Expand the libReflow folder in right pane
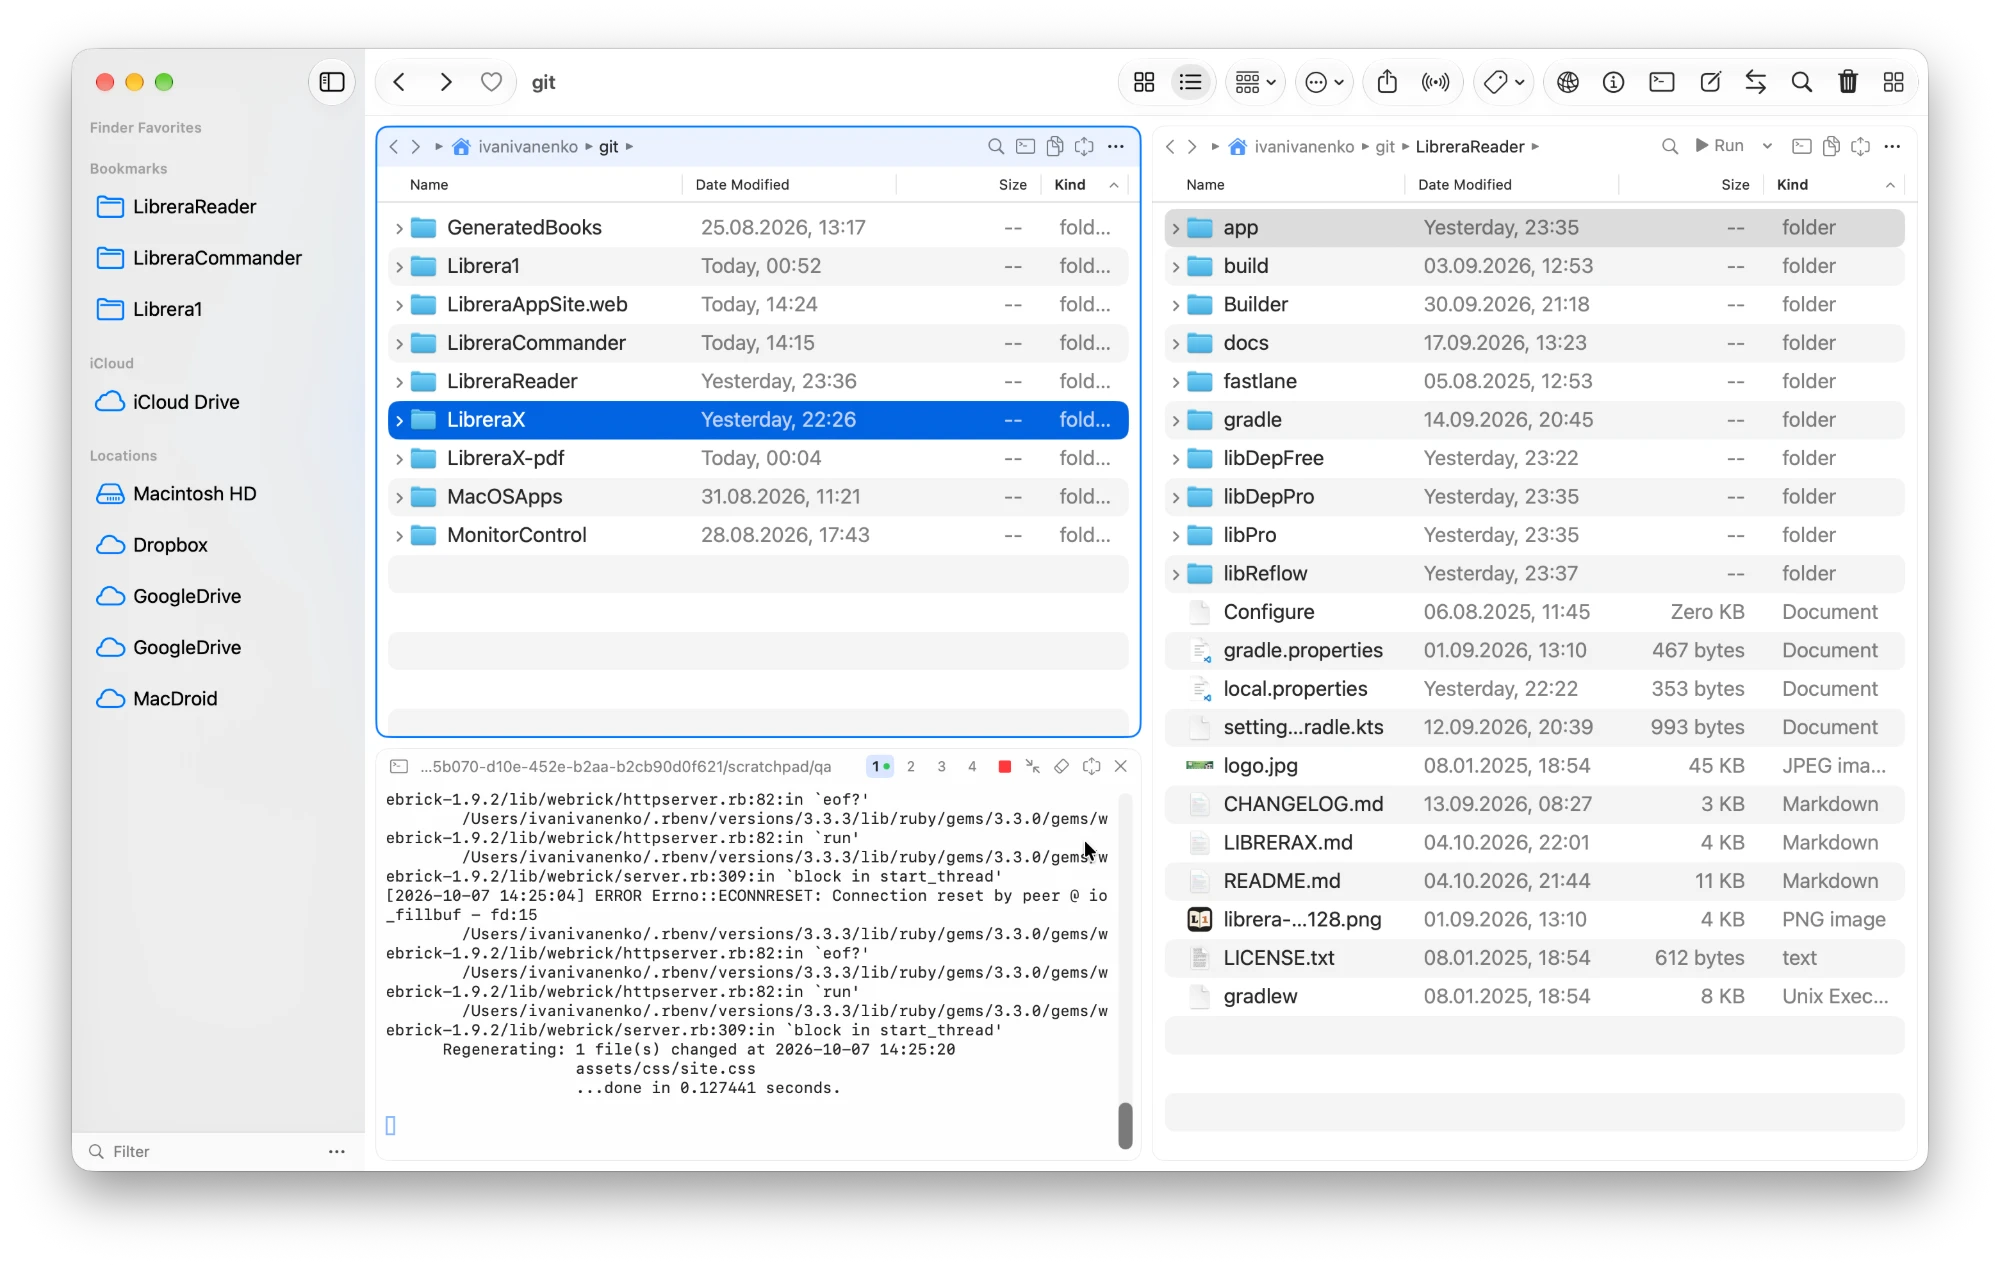 point(1176,574)
